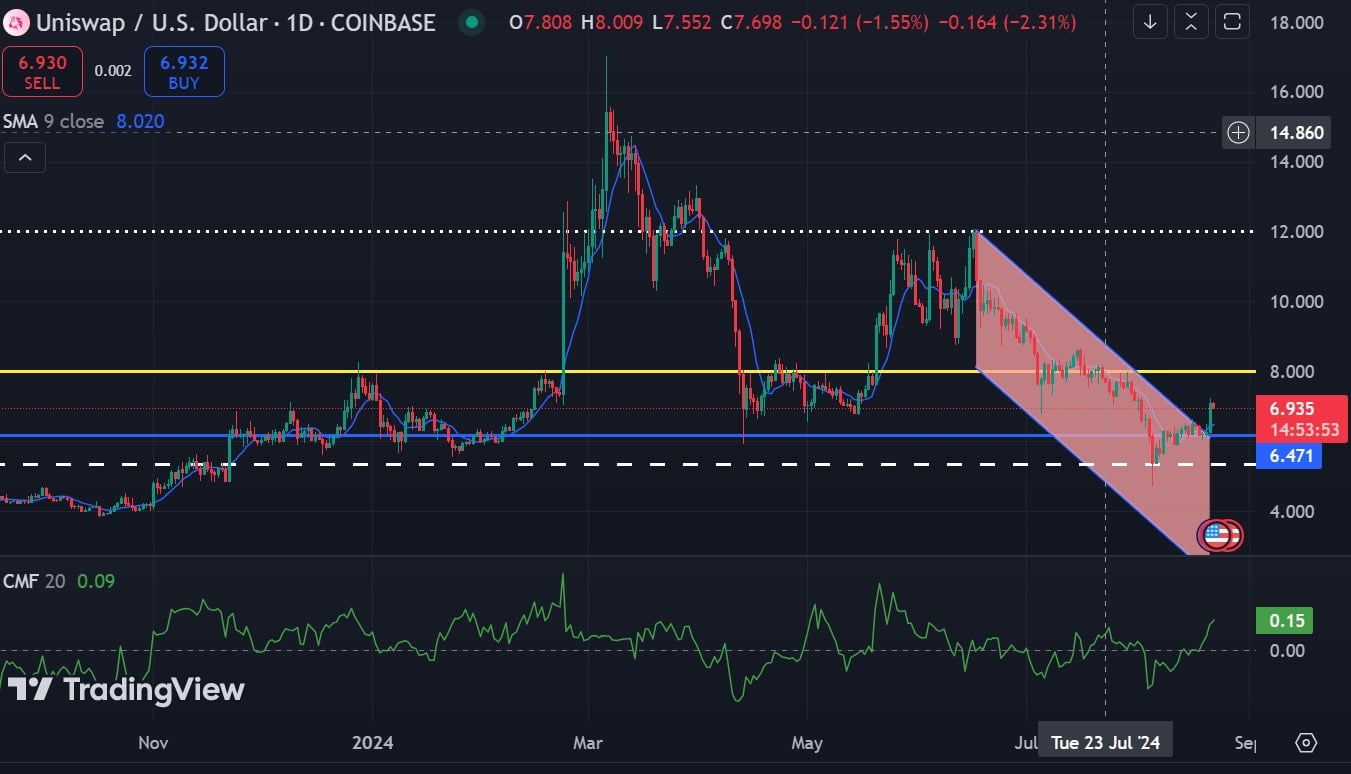Click the 8.000 price scale label
Screen dimensions: 1351x774
click(x=1294, y=372)
